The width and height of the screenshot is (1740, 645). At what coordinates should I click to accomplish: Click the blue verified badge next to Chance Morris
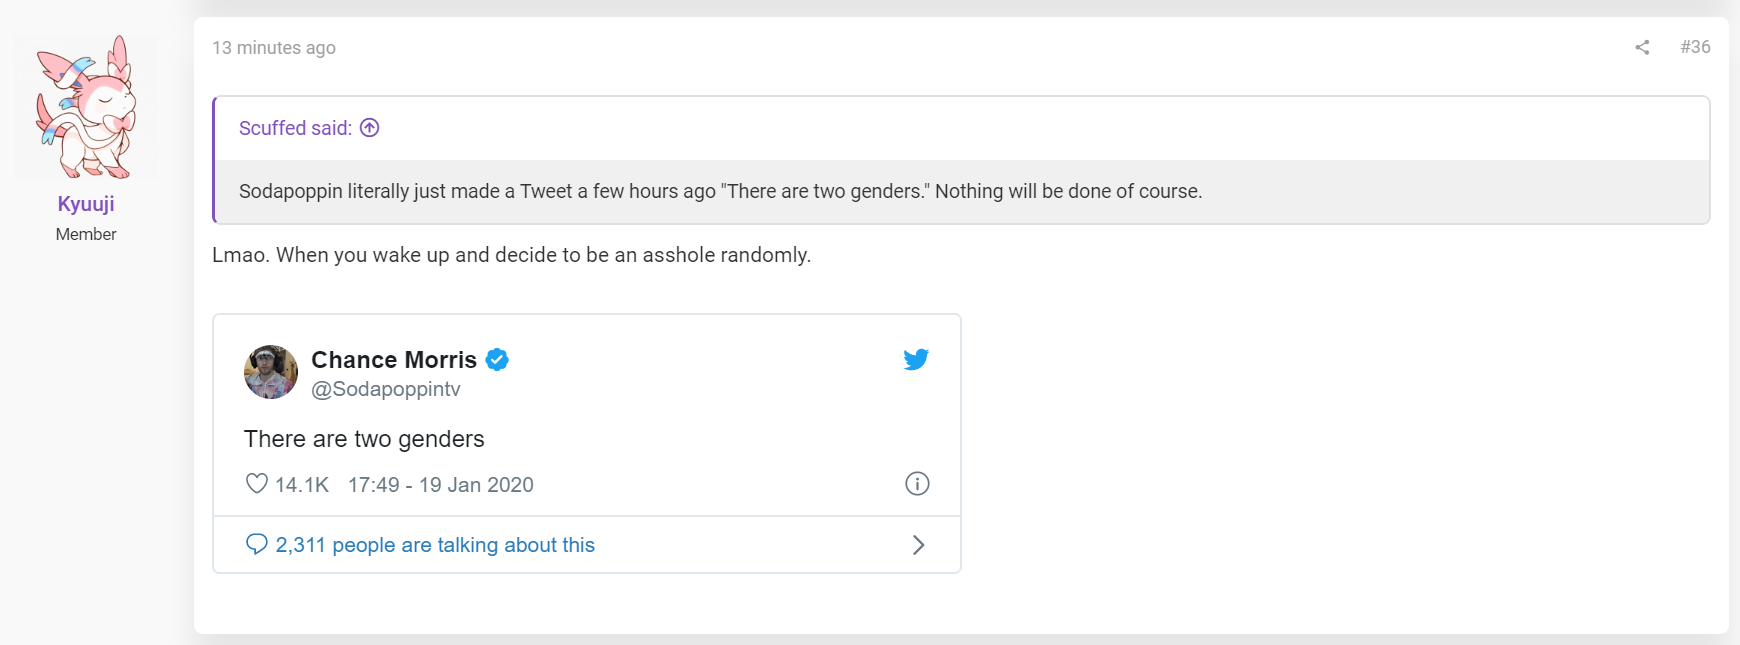(497, 360)
